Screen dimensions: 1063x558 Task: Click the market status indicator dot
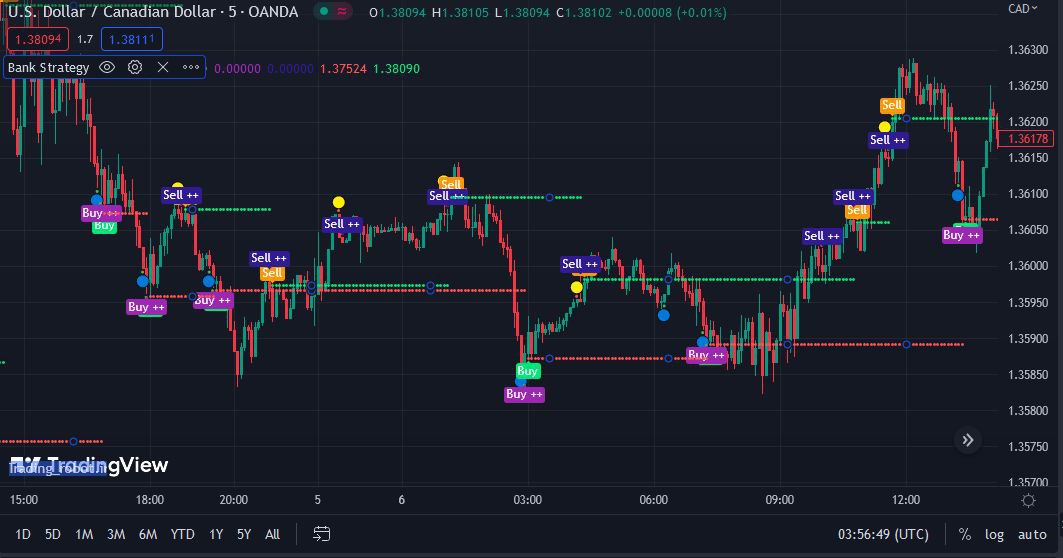point(324,12)
